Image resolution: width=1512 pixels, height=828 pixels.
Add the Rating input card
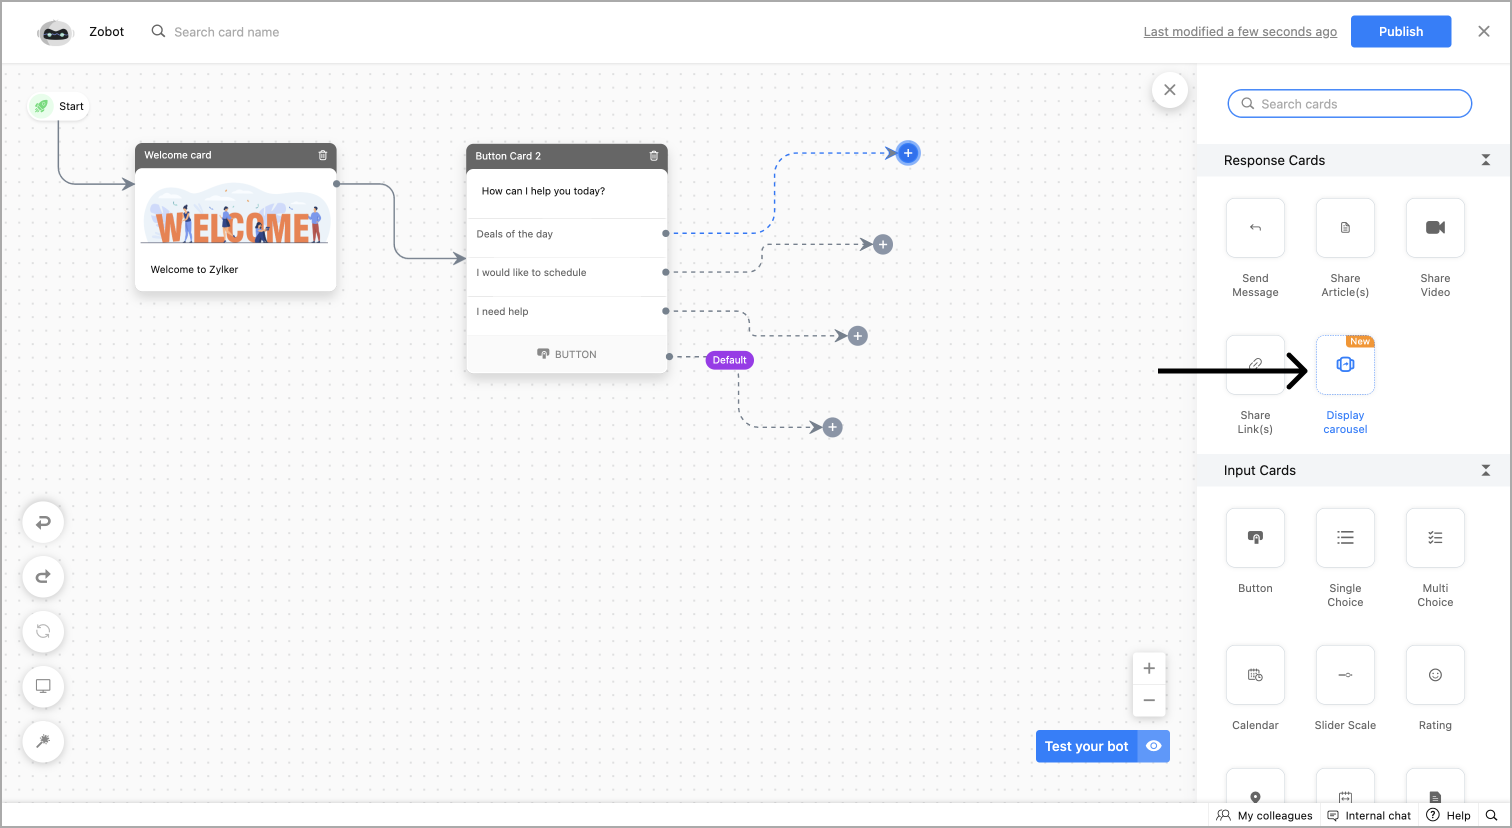pyautogui.click(x=1435, y=675)
